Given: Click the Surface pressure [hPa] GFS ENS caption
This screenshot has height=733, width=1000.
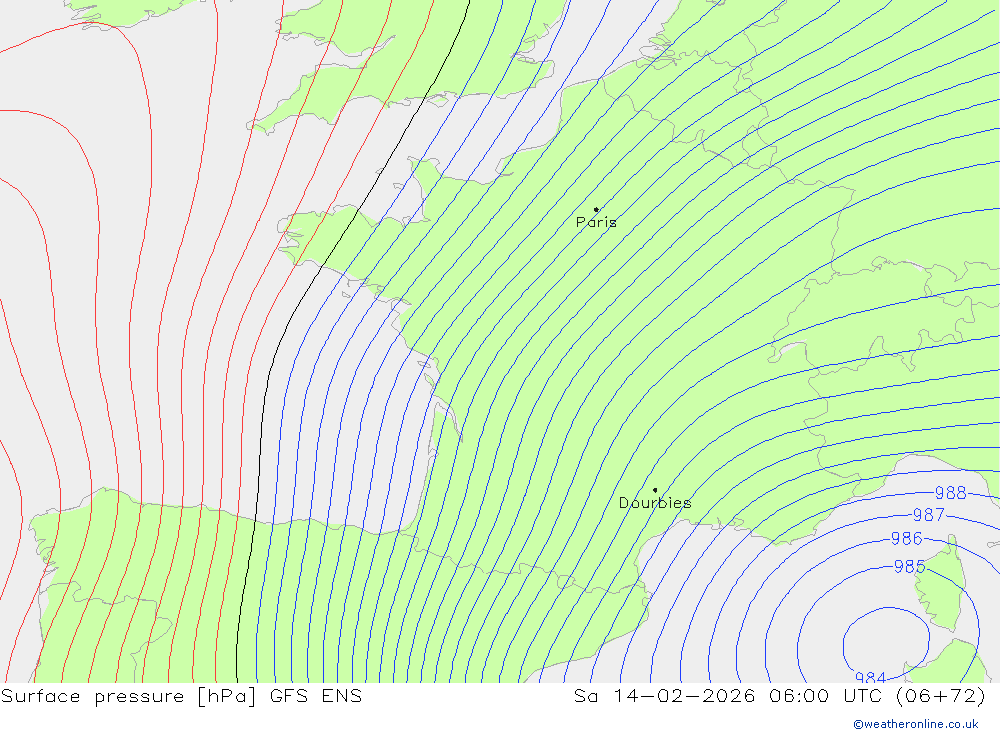Looking at the screenshot, I should pyautogui.click(x=181, y=696).
